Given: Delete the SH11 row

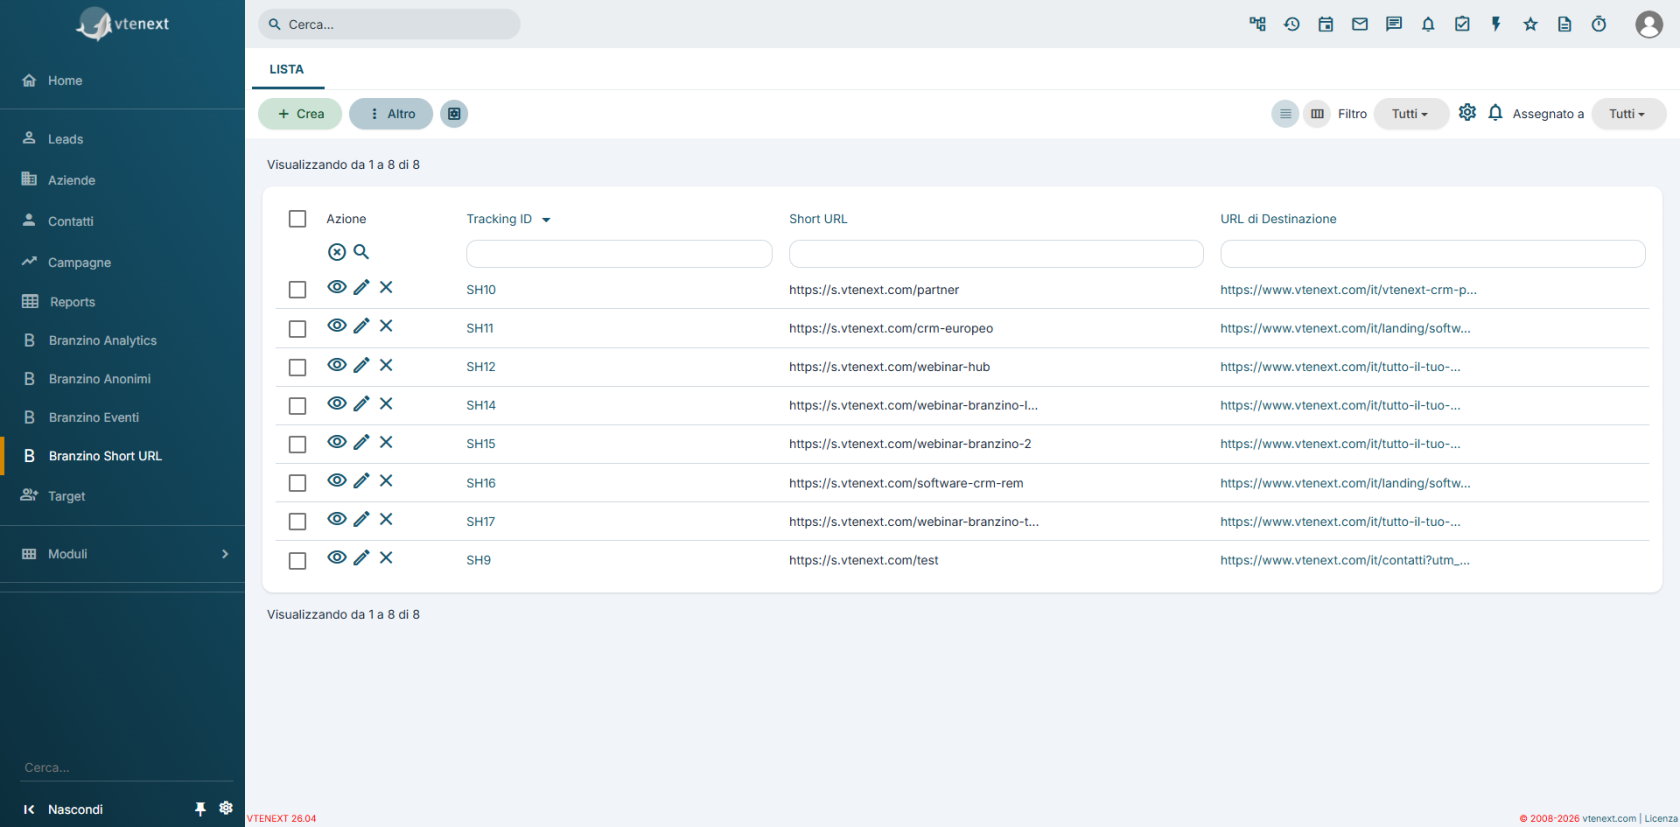Looking at the screenshot, I should point(386,326).
